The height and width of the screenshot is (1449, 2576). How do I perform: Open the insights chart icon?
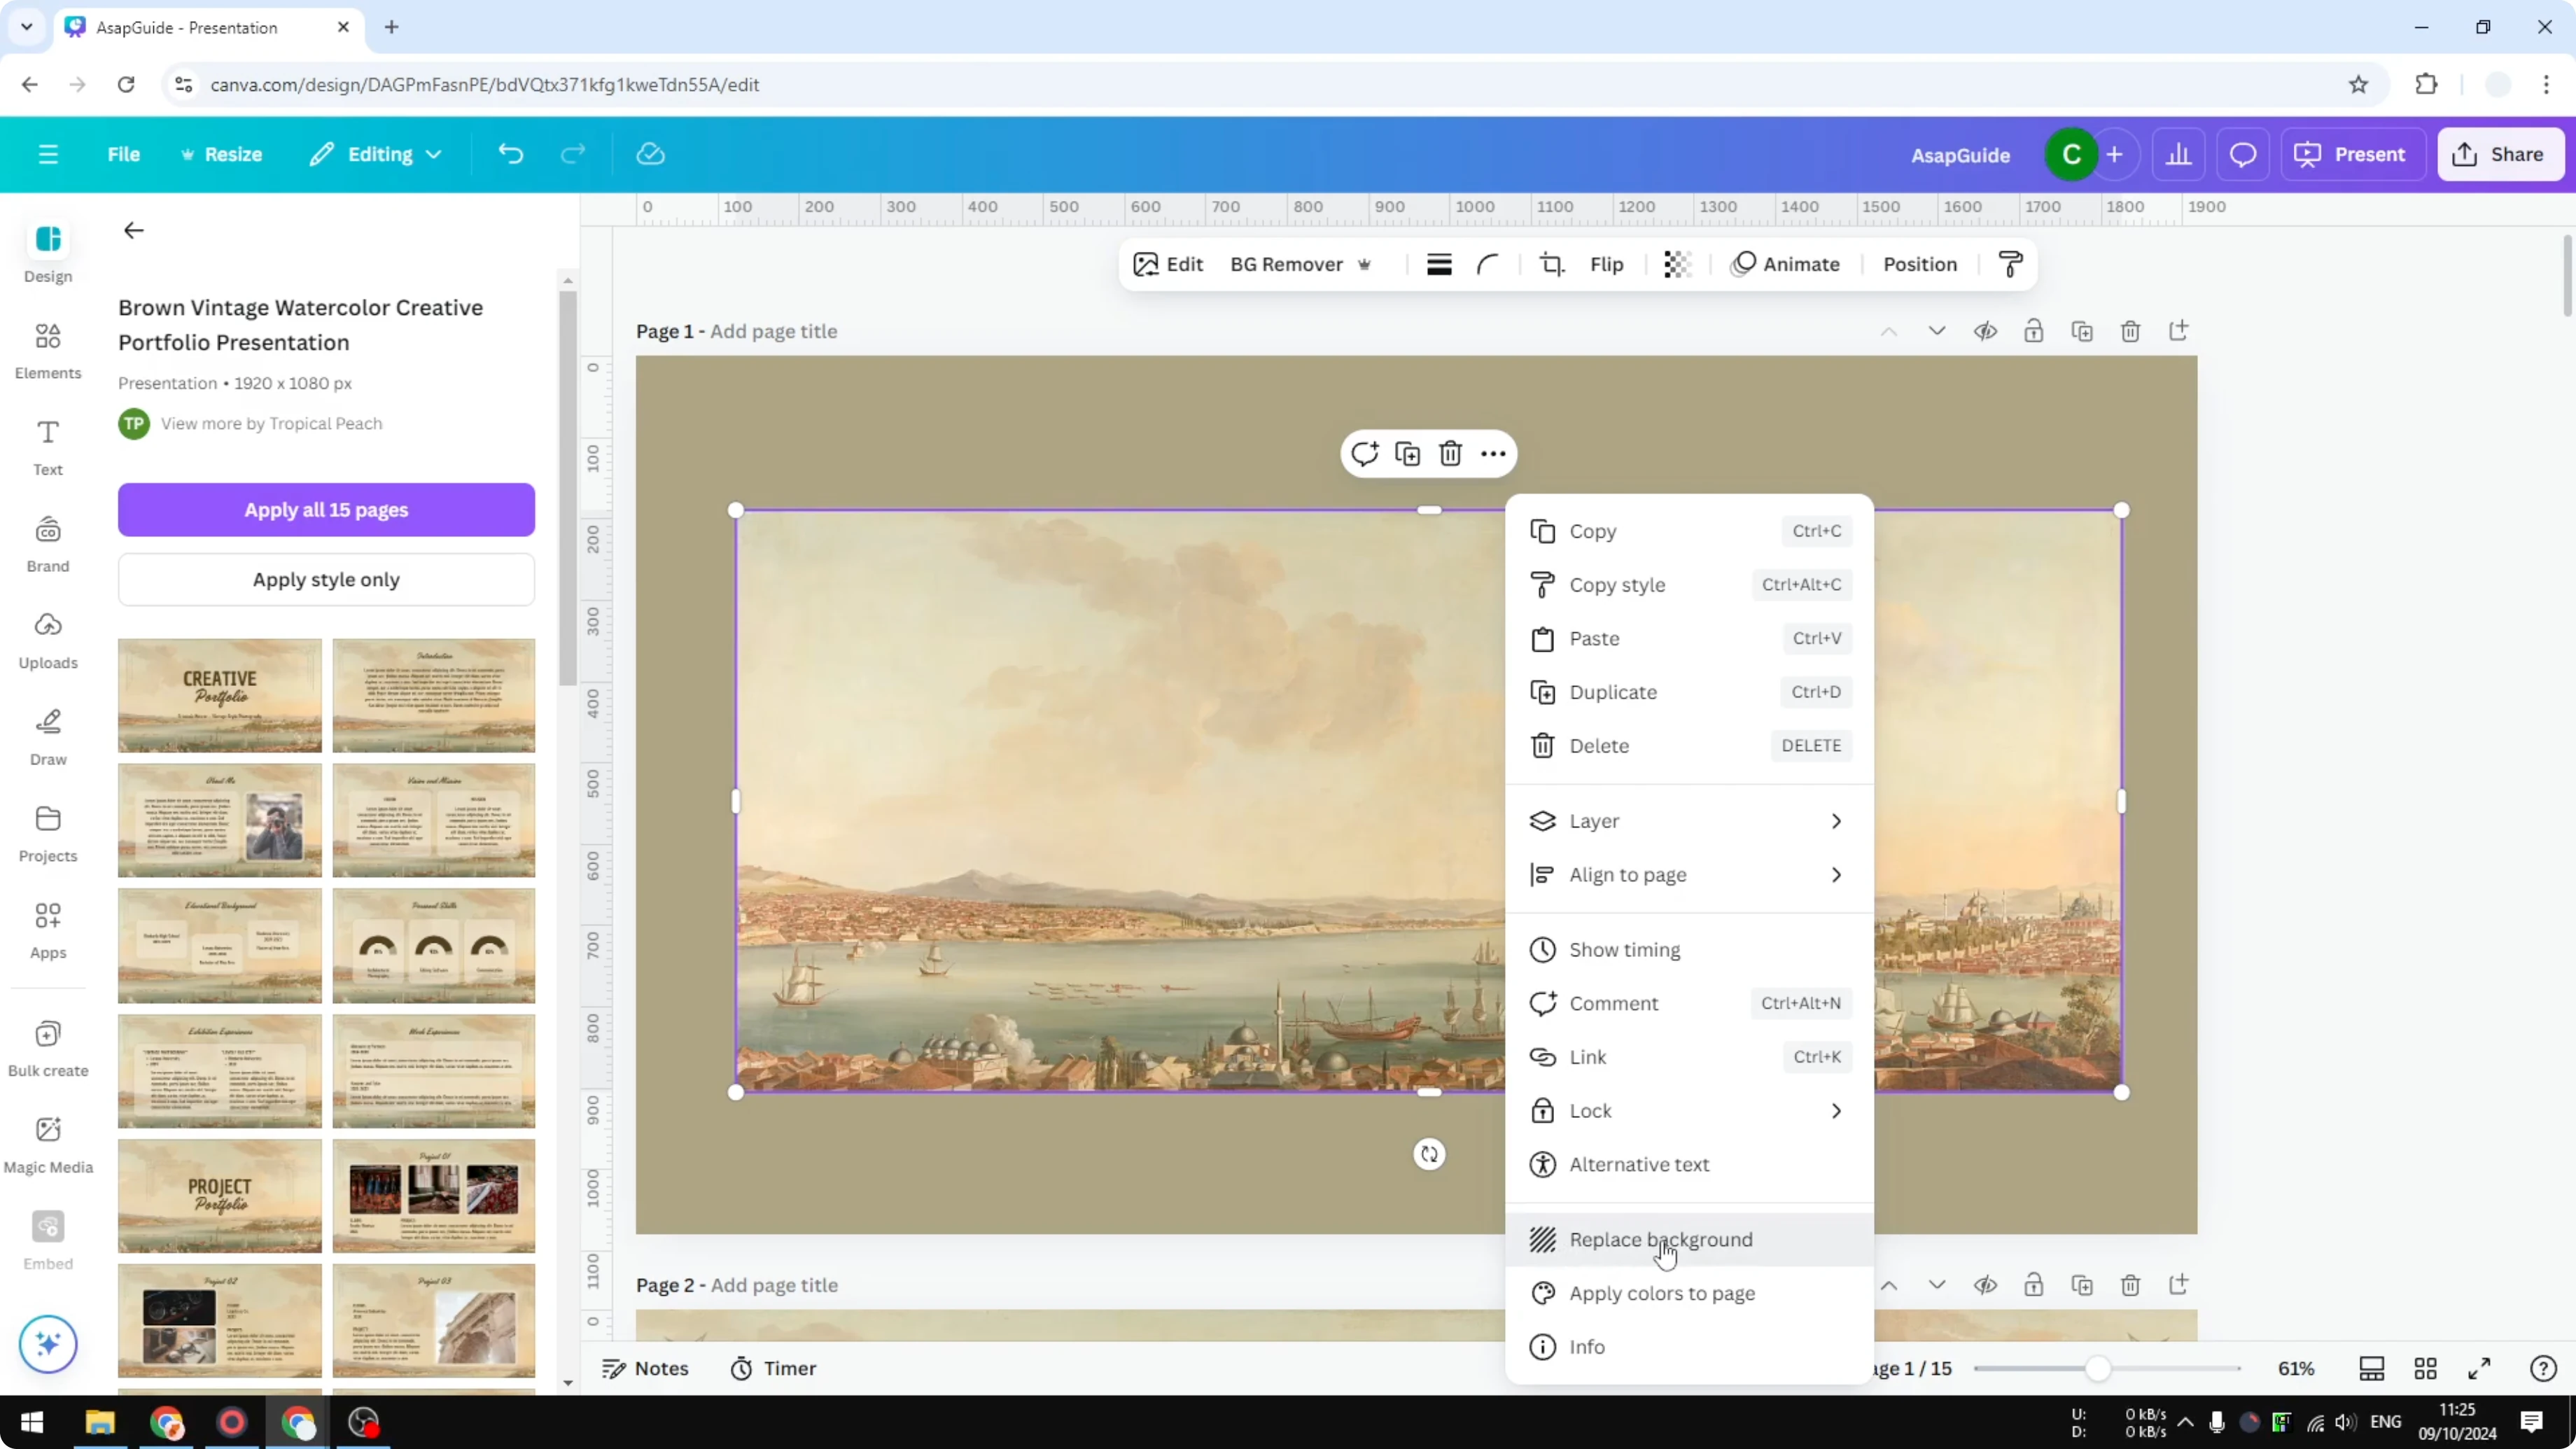[2178, 155]
